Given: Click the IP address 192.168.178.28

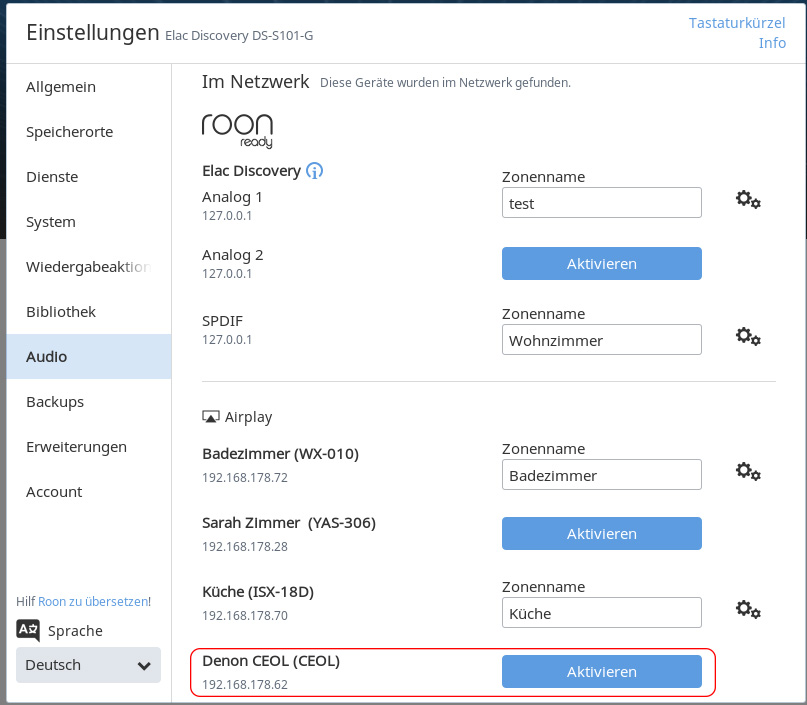Looking at the screenshot, I should (x=245, y=547).
